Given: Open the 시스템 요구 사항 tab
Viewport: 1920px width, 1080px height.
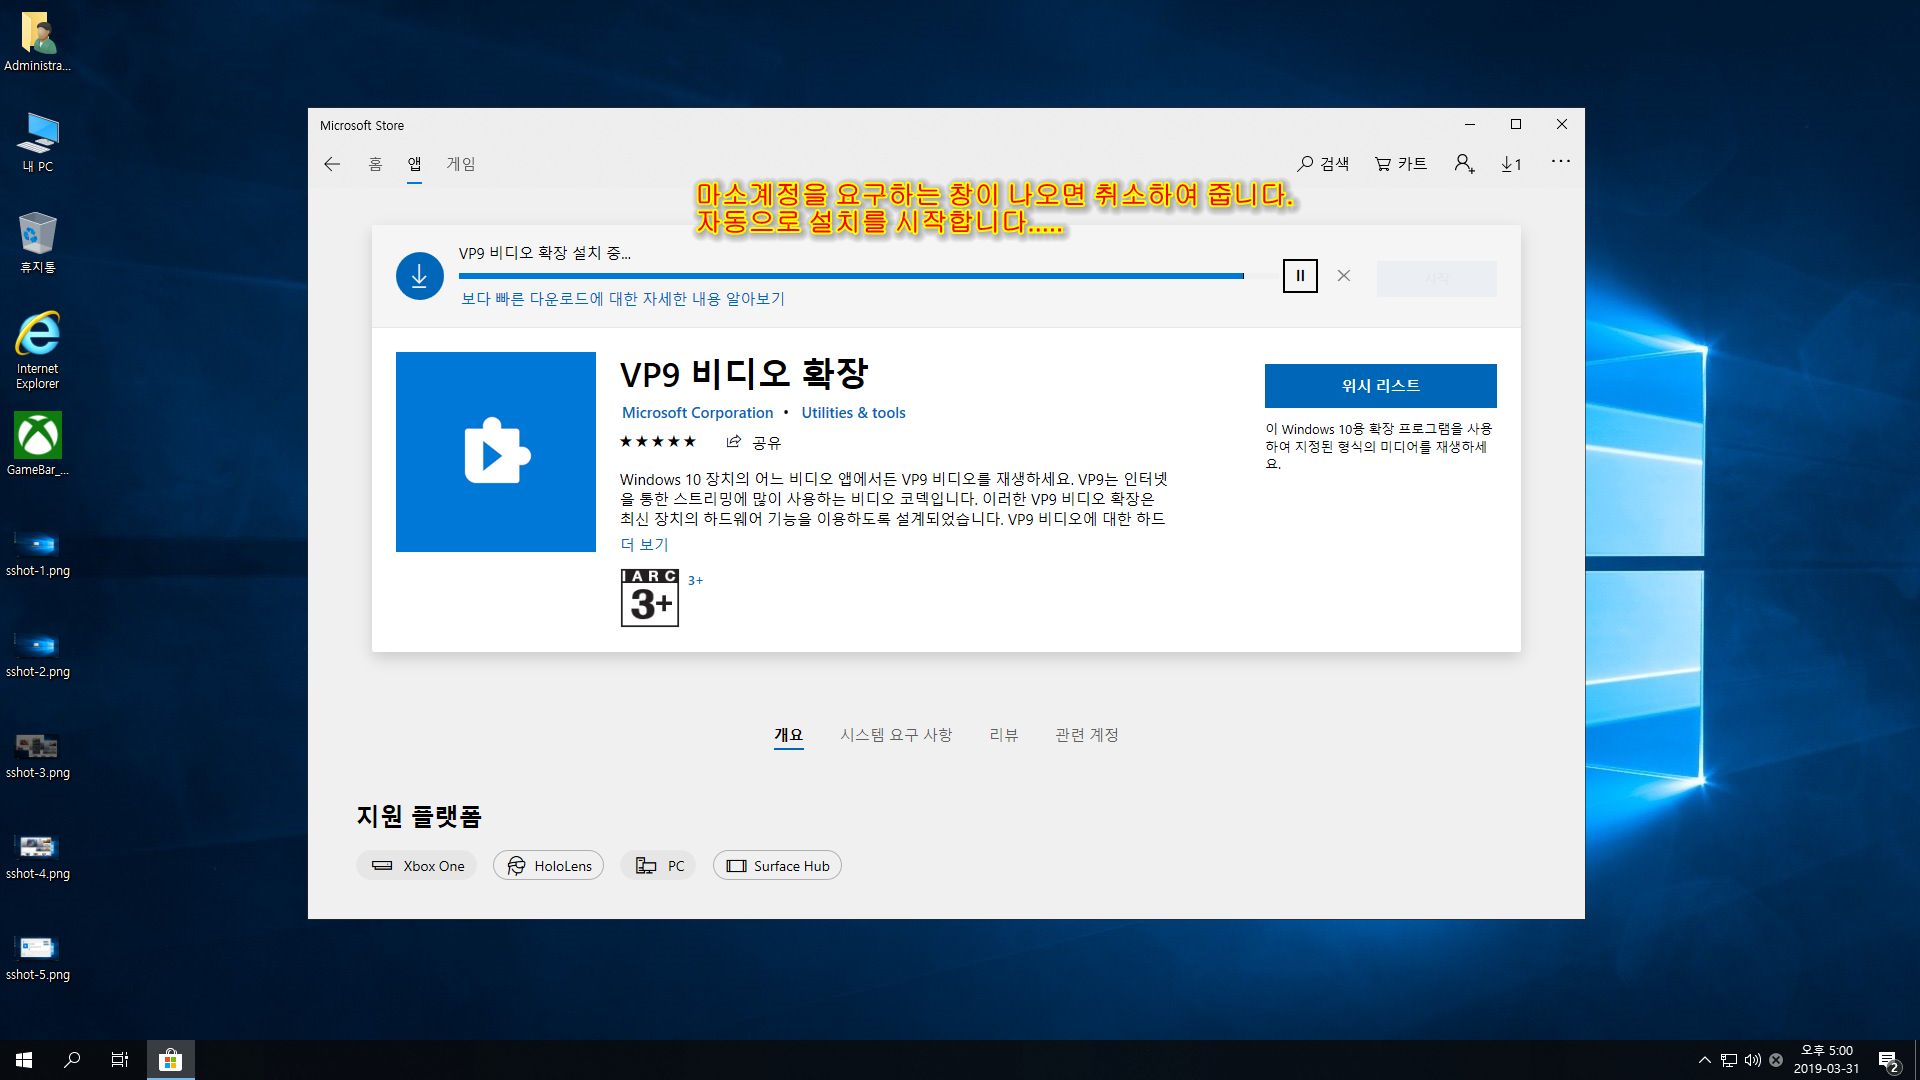Looking at the screenshot, I should tap(896, 735).
